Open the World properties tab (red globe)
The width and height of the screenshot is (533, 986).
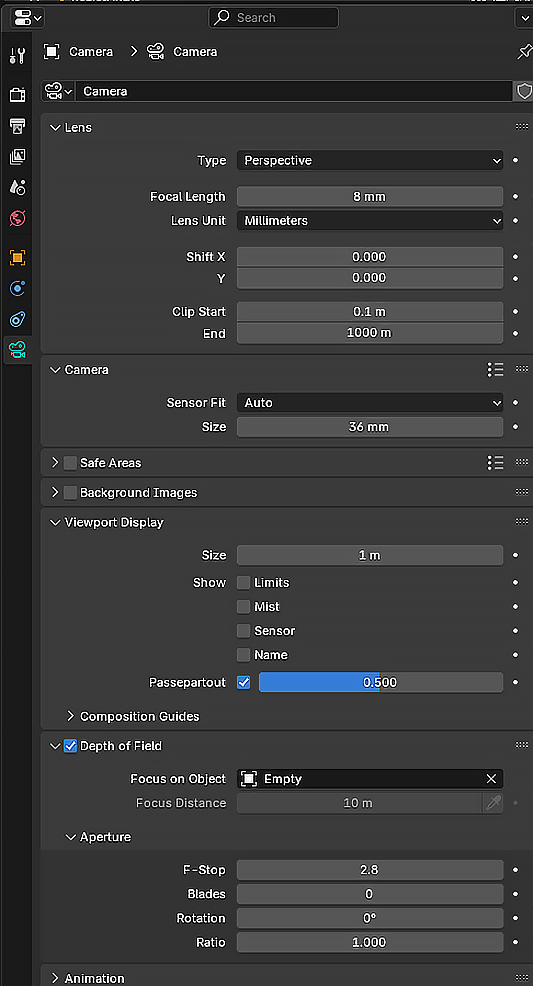pyautogui.click(x=17, y=219)
